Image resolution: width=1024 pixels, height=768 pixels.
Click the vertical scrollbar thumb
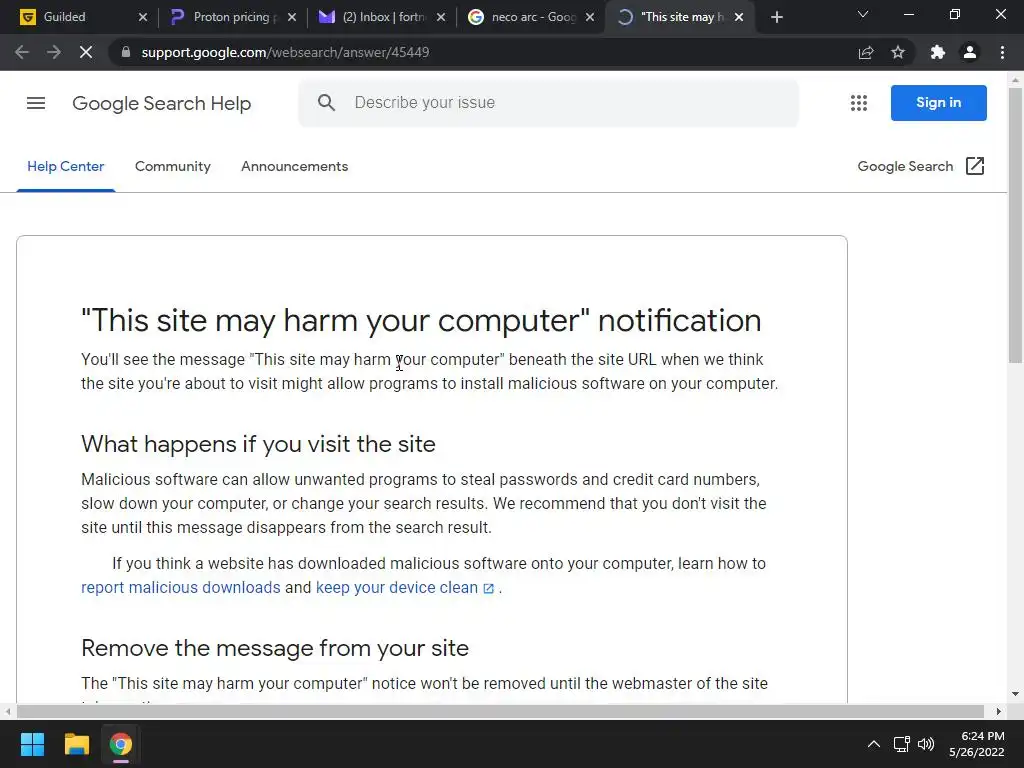1015,225
